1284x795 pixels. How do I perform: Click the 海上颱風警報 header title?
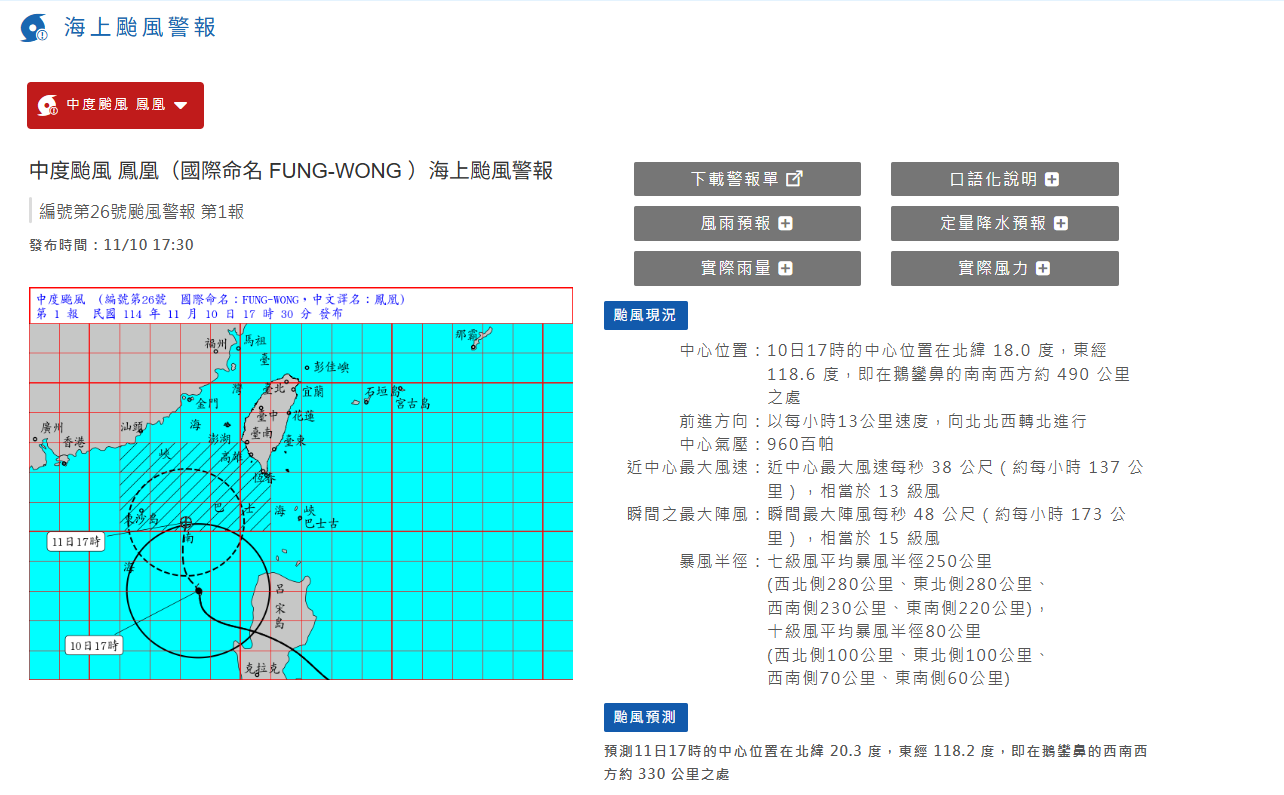point(140,28)
